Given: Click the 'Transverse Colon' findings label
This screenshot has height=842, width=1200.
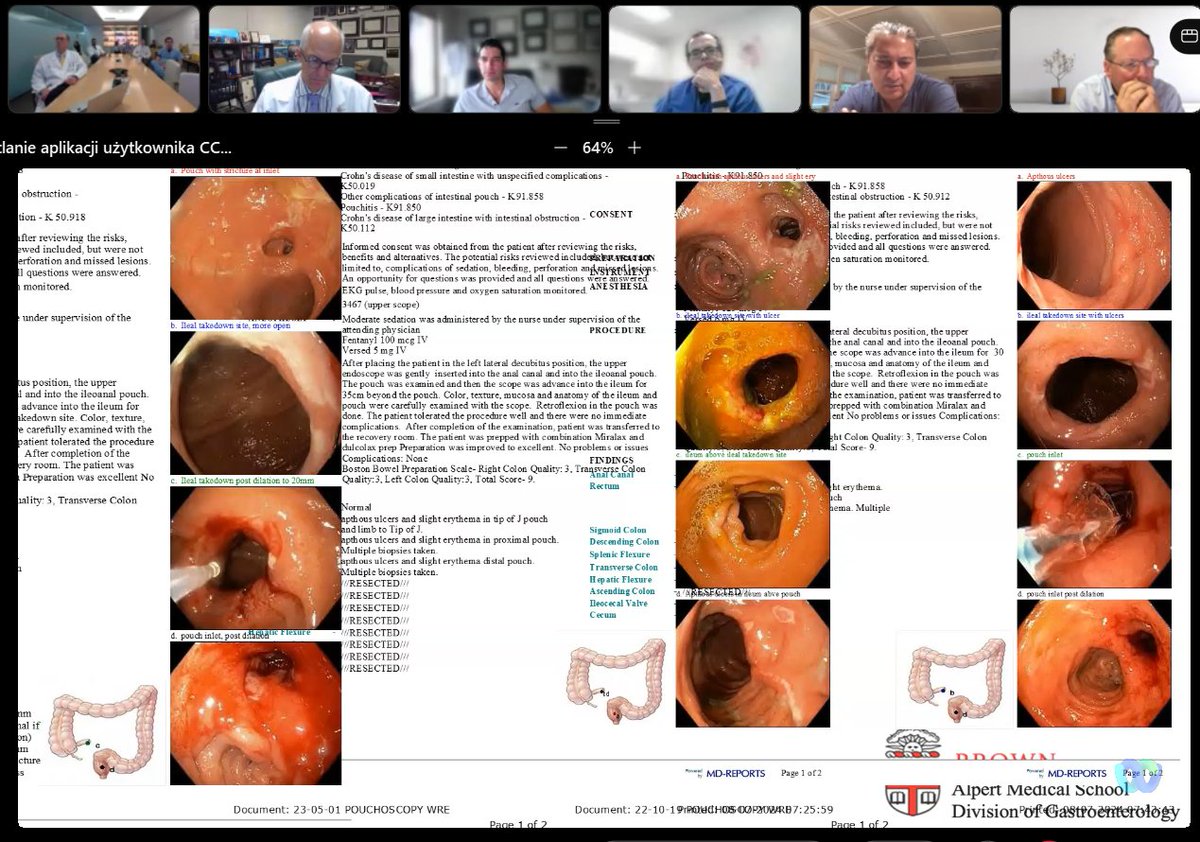Looking at the screenshot, I should [x=624, y=567].
